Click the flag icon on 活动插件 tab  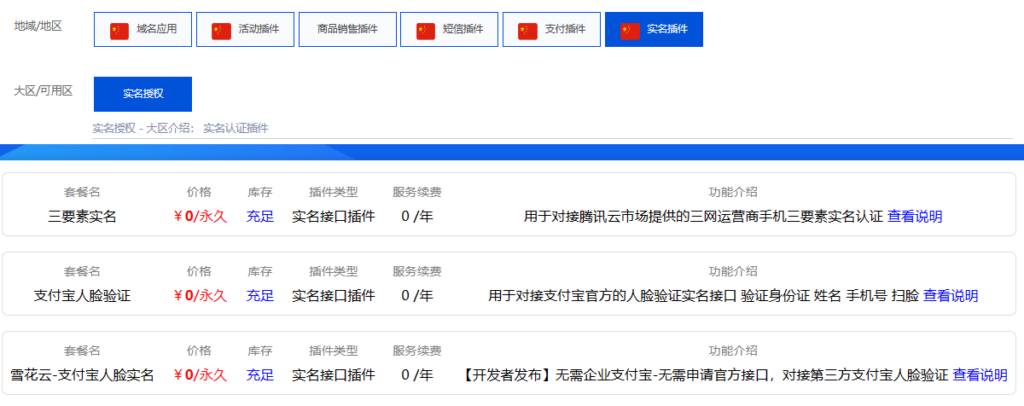point(221,30)
